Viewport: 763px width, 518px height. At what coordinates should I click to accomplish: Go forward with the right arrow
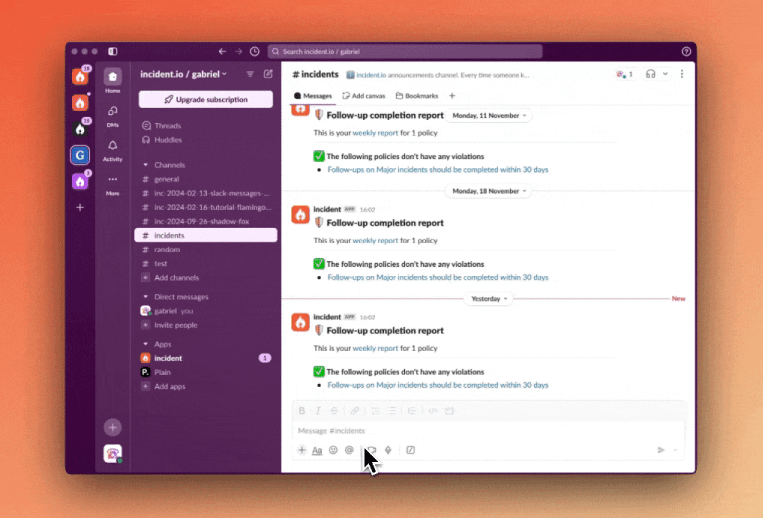click(238, 51)
